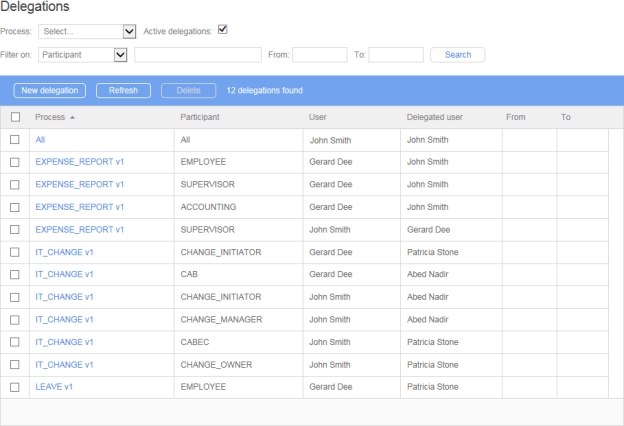Click the From date input field
Screen dimensions: 624x426
pos(319,54)
